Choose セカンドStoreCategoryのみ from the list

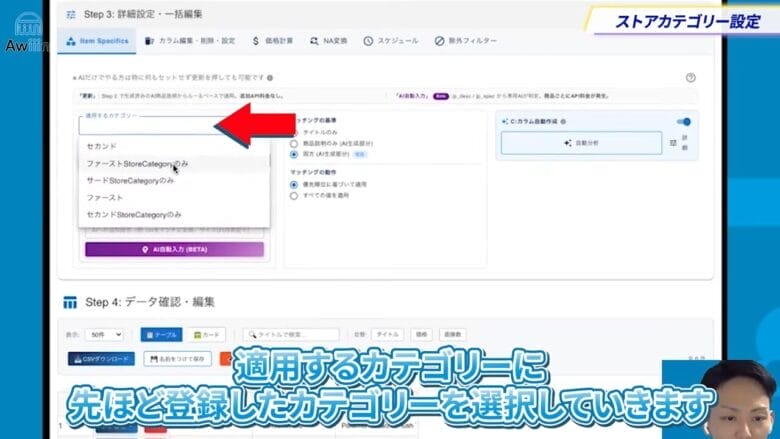click(174, 215)
